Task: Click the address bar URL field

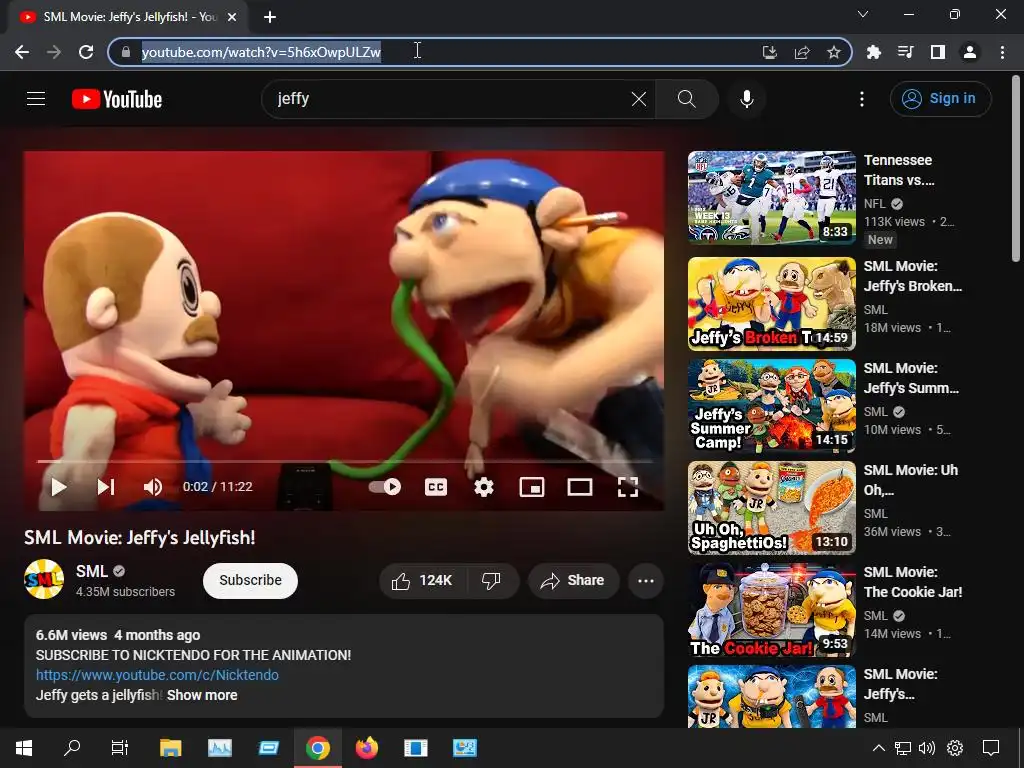Action: pyautogui.click(x=480, y=52)
